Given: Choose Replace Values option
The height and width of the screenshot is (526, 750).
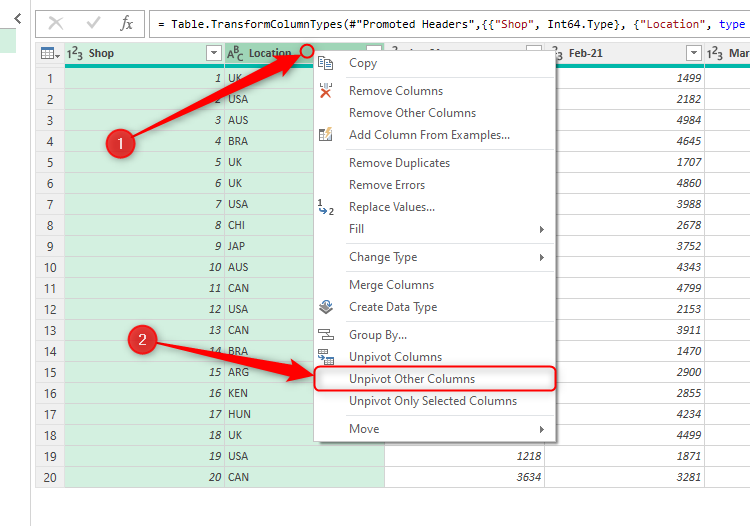Looking at the screenshot, I should point(391,207).
